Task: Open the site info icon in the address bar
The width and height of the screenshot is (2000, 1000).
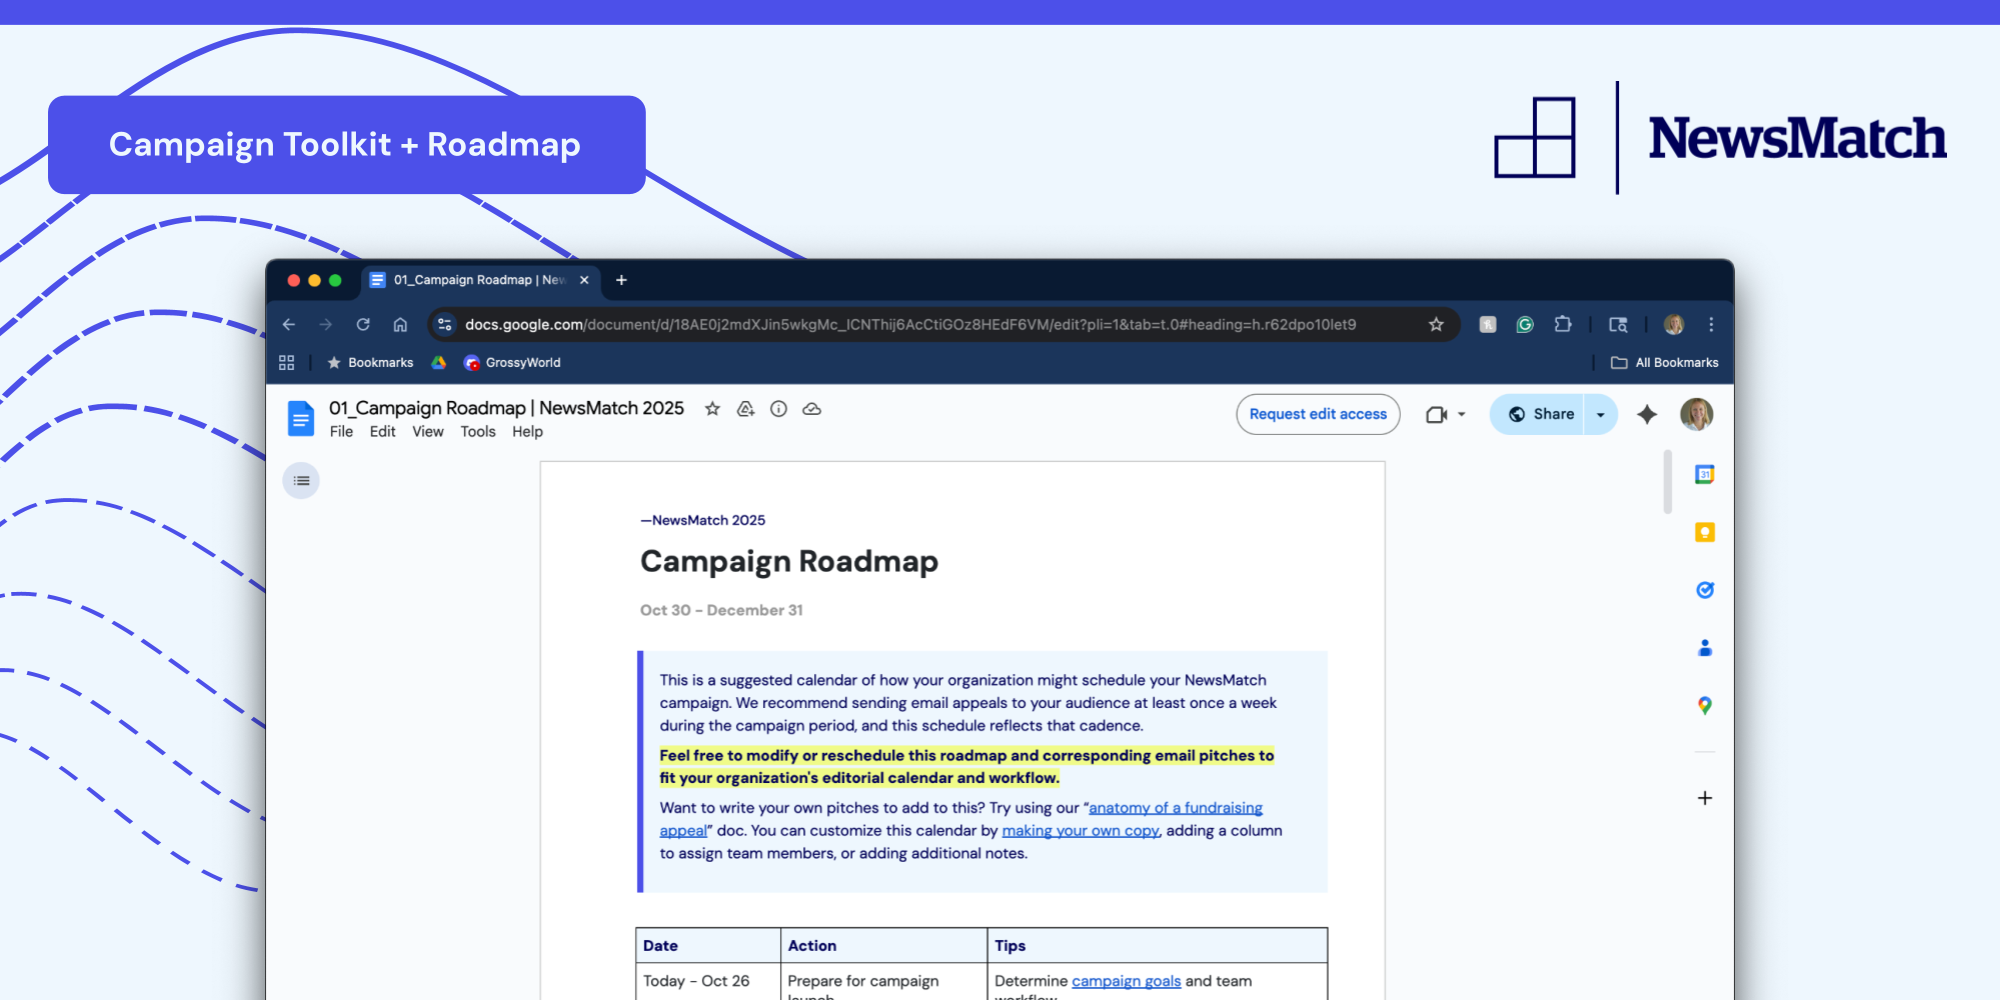Action: [x=445, y=324]
